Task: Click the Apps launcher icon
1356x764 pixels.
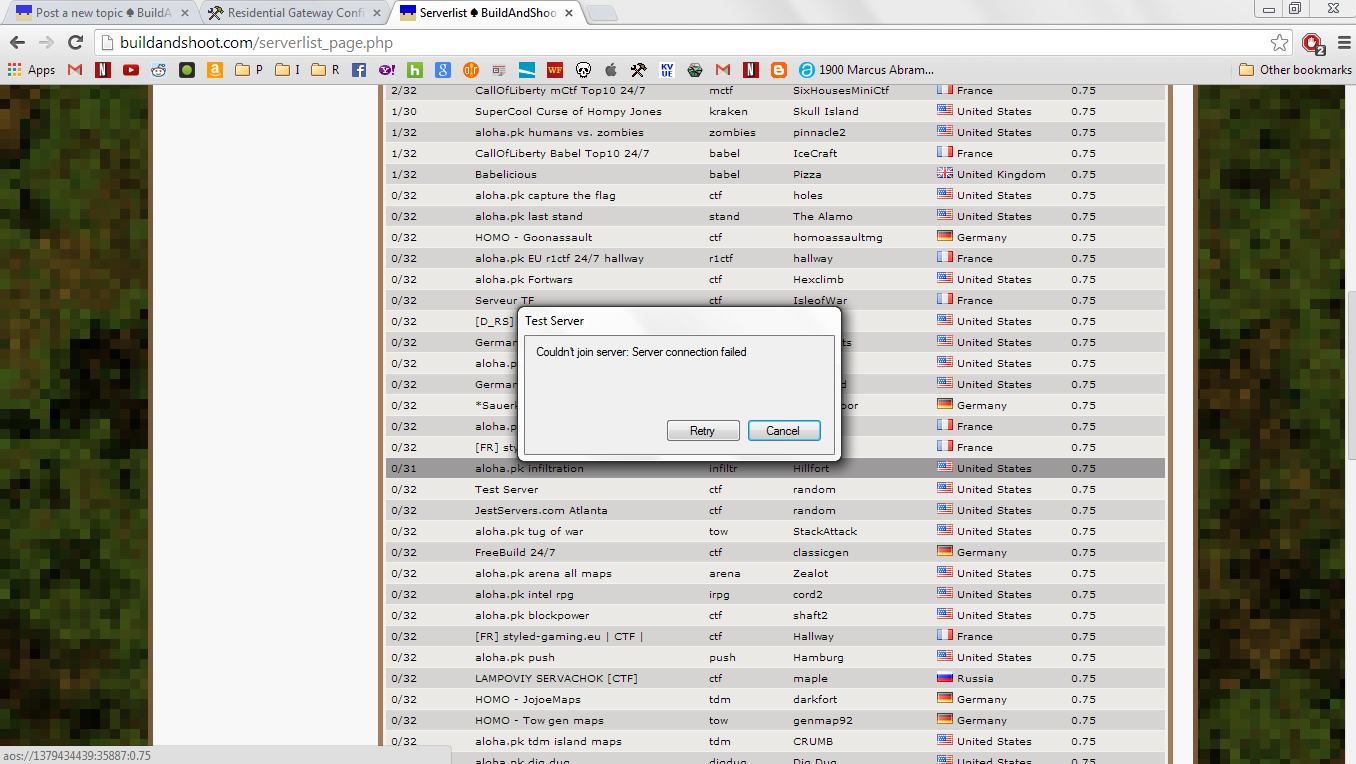Action: pyautogui.click(x=14, y=70)
